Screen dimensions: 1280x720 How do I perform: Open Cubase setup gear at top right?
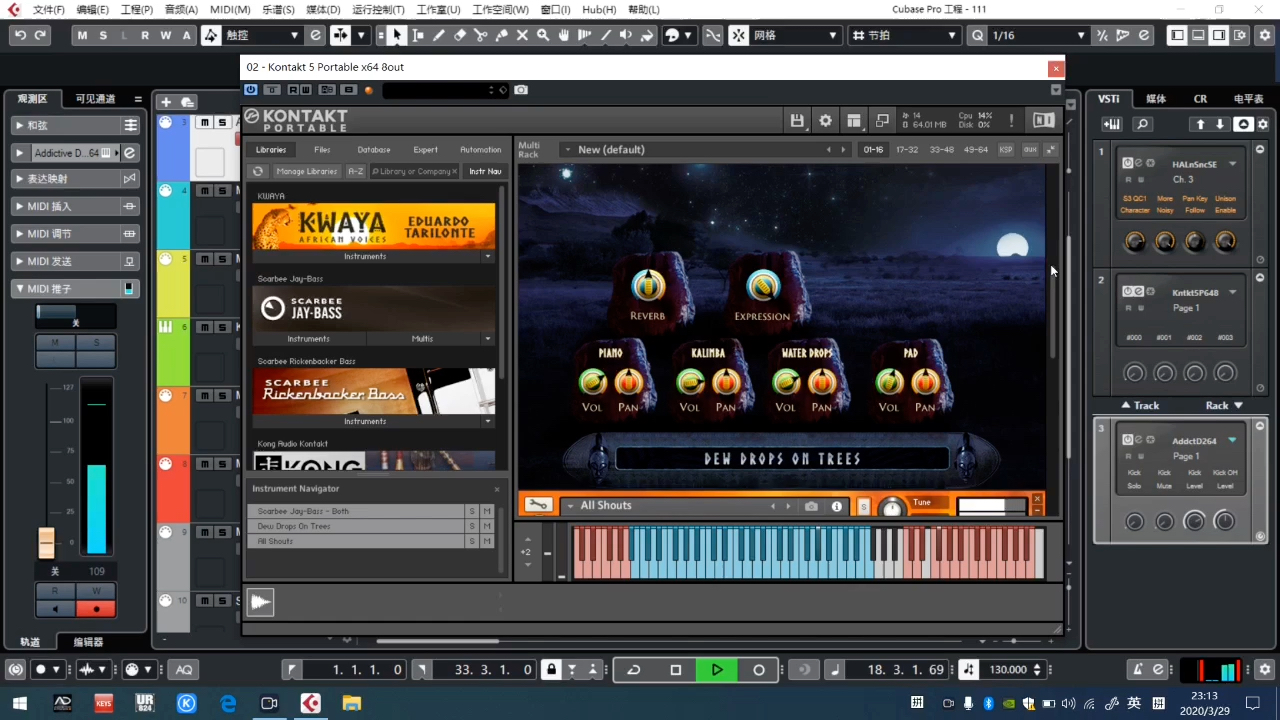coord(1265,35)
